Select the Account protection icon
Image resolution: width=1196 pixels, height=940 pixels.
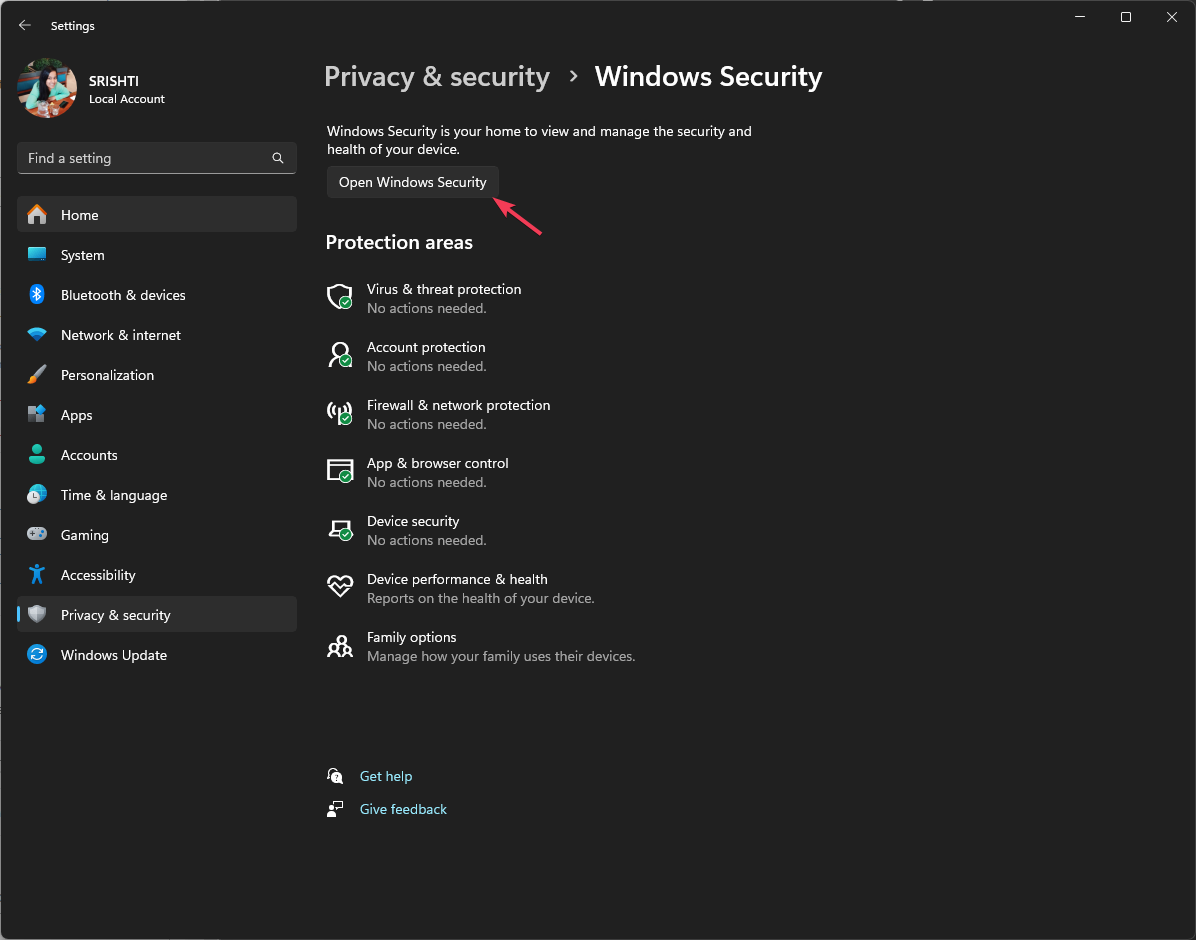(x=340, y=354)
